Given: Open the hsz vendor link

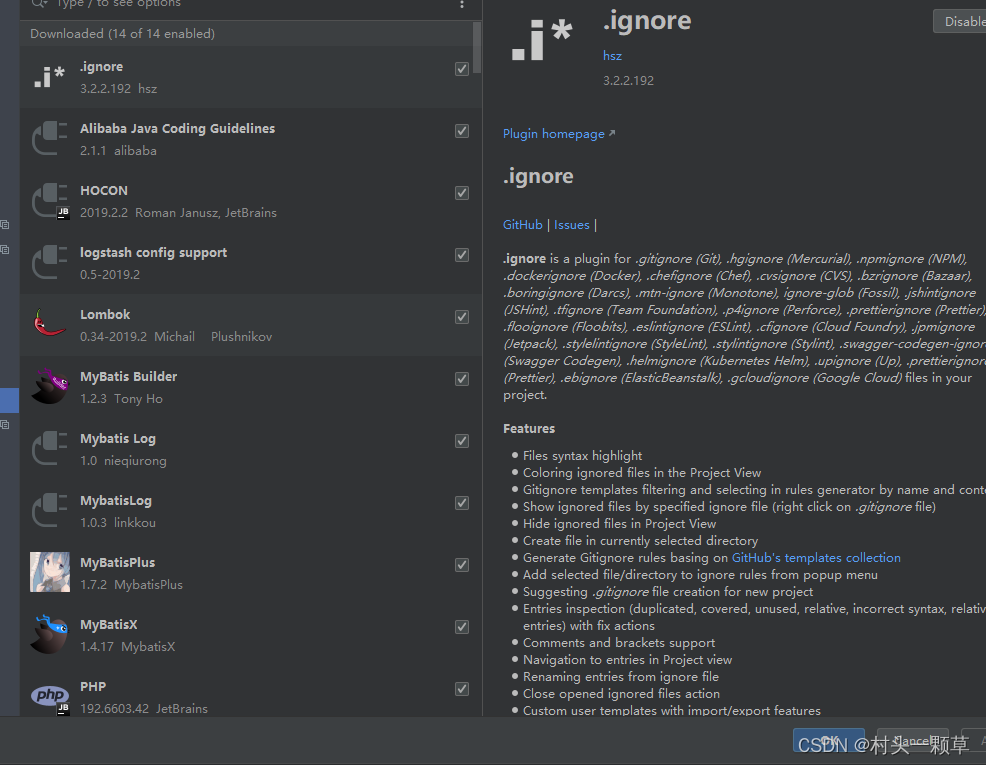Looking at the screenshot, I should tap(612, 55).
